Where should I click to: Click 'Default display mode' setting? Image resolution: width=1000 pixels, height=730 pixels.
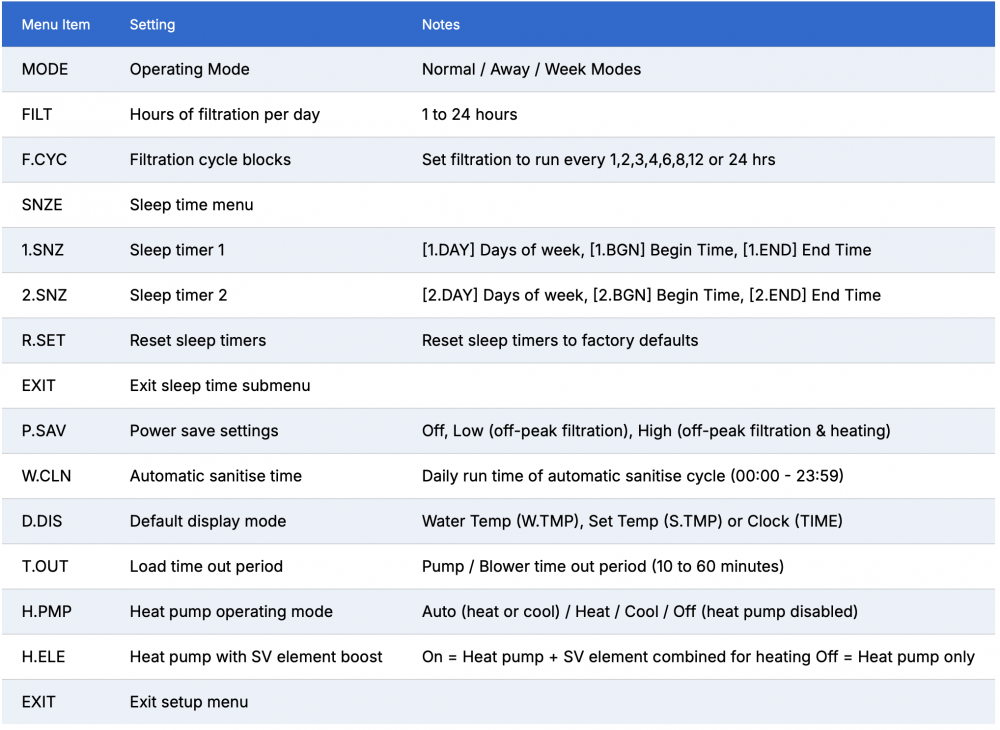point(208,522)
